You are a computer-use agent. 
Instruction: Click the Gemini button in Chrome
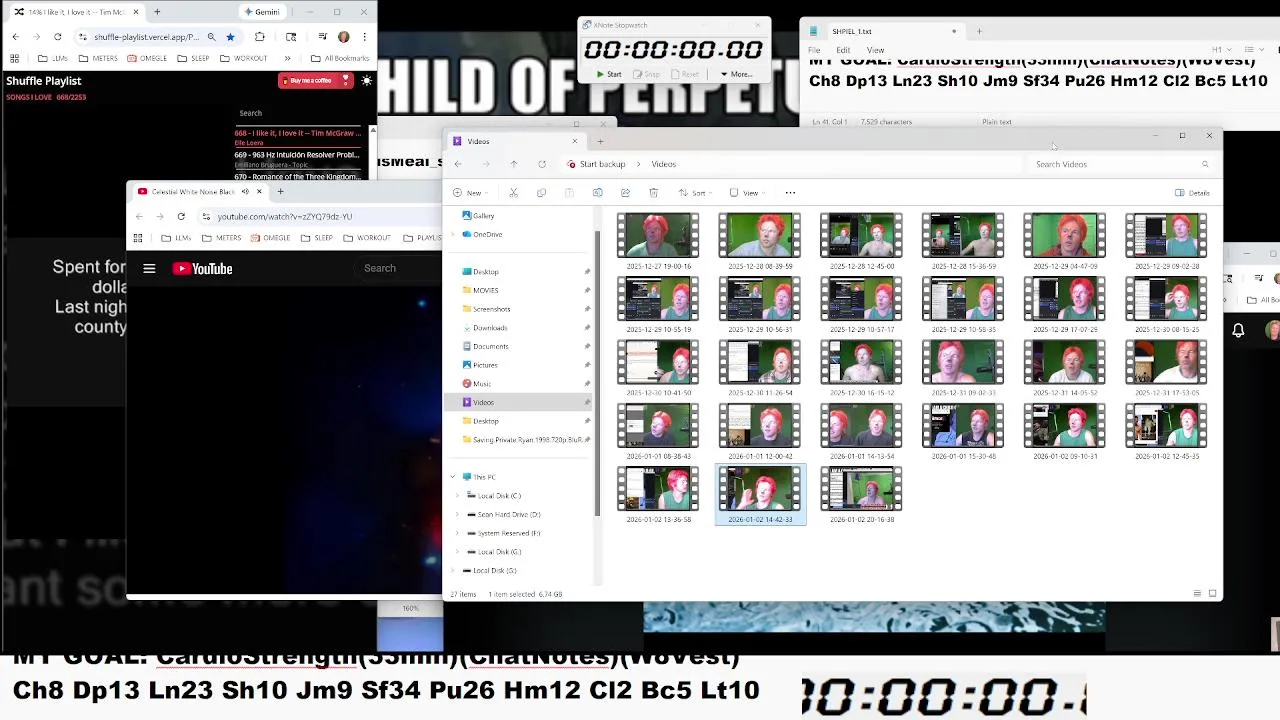point(260,12)
